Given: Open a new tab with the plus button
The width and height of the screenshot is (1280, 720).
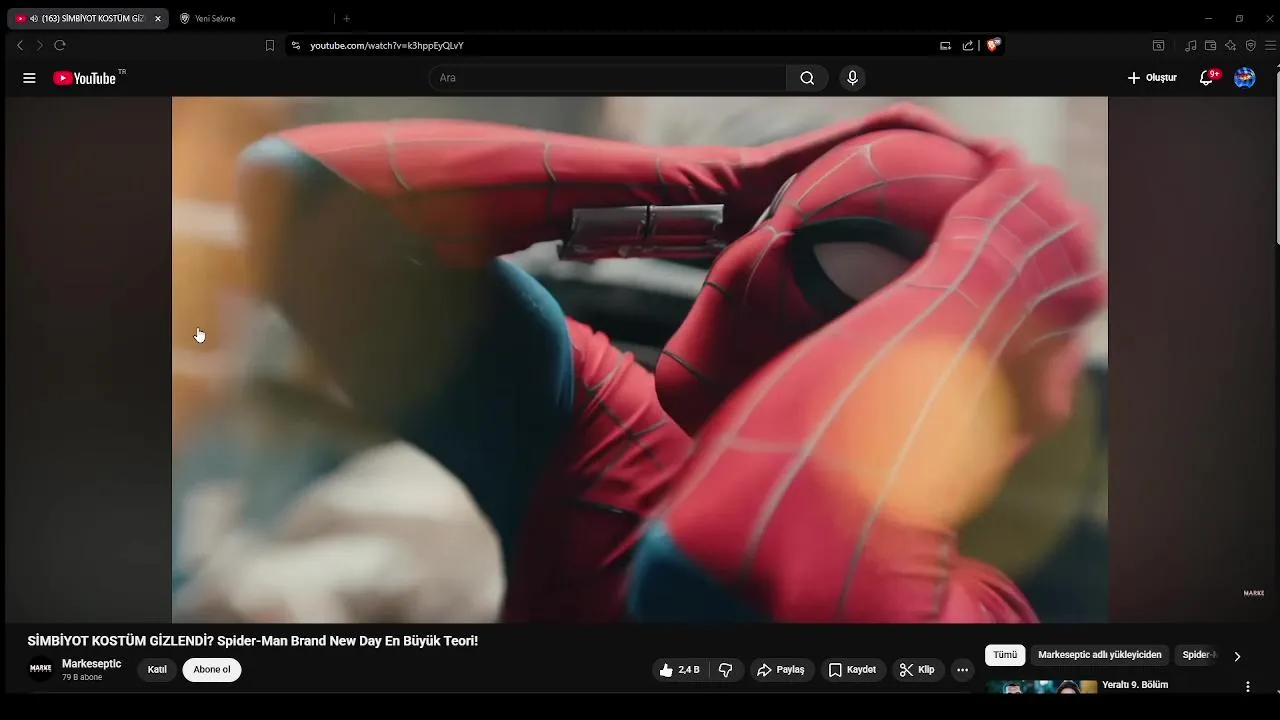Looking at the screenshot, I should [347, 19].
